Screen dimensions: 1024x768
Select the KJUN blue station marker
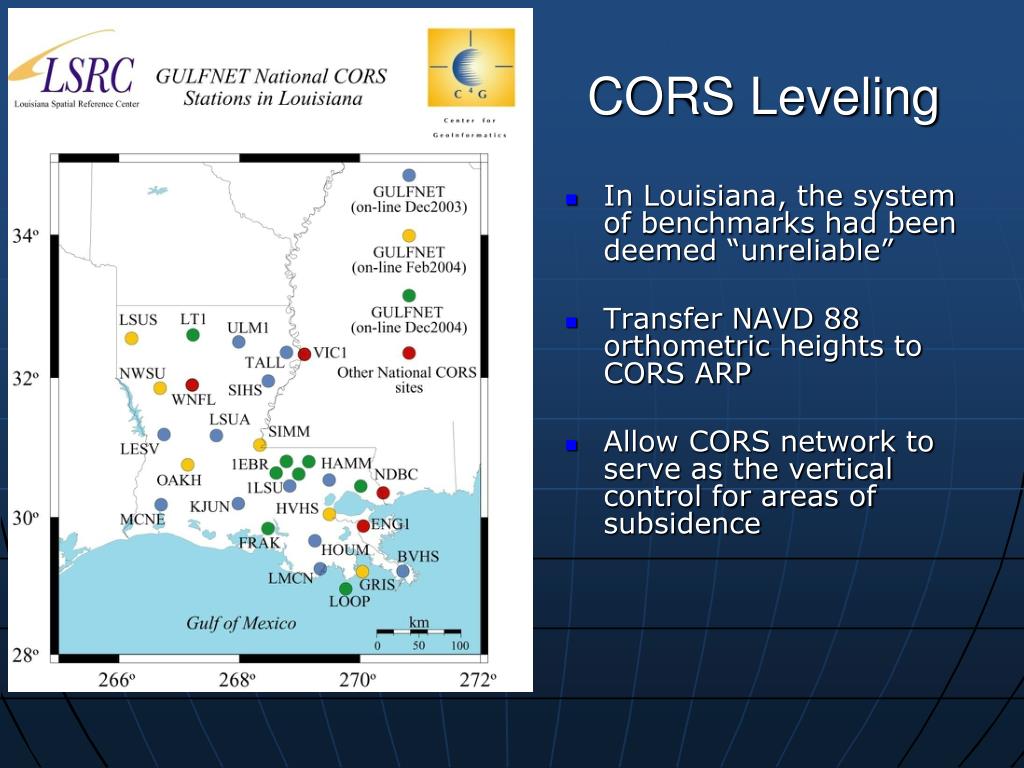(x=238, y=504)
